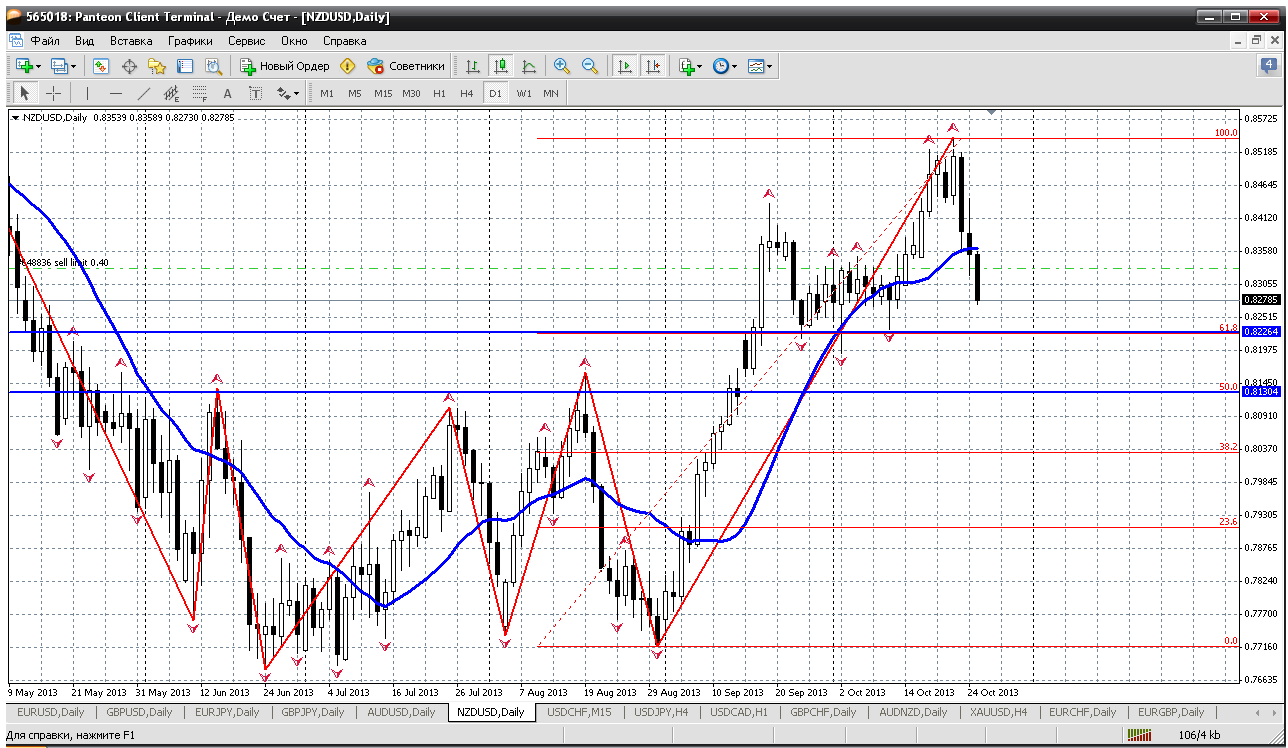The width and height of the screenshot is (1288, 748).
Task: Click the connection status bars indicator
Action: 1139,735
